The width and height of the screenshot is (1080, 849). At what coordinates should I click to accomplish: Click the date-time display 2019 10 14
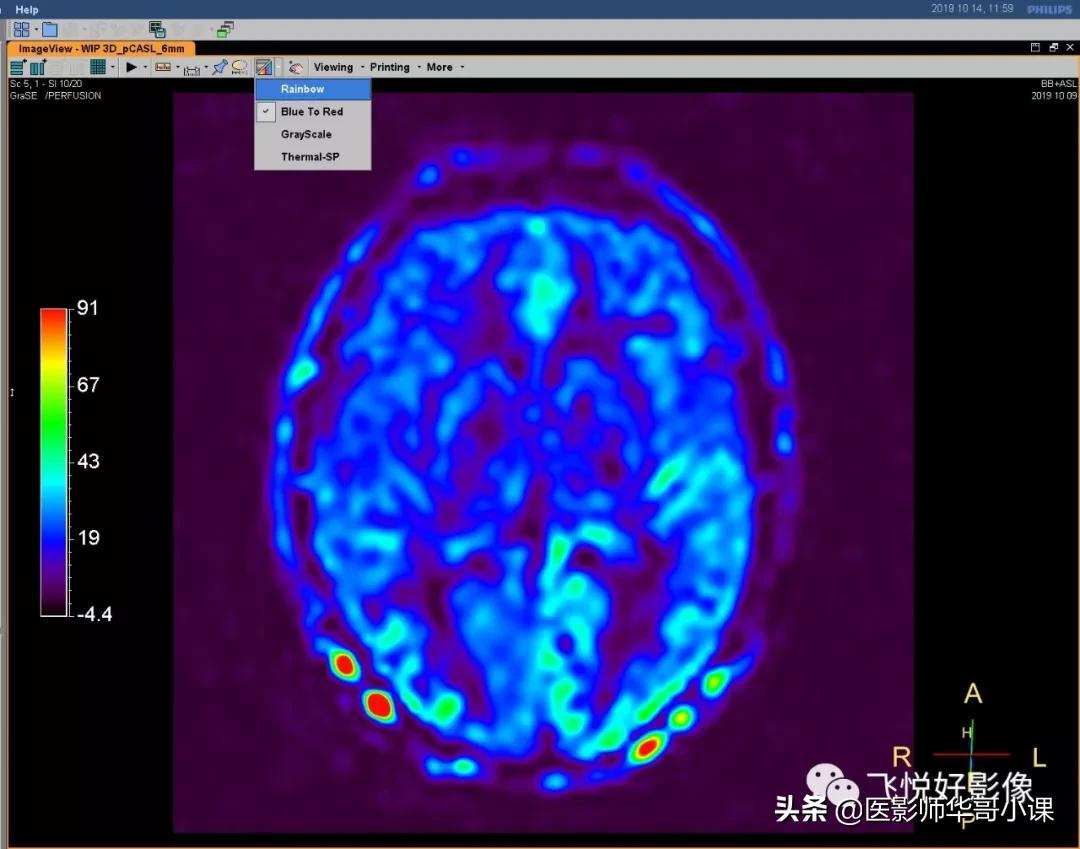click(972, 8)
